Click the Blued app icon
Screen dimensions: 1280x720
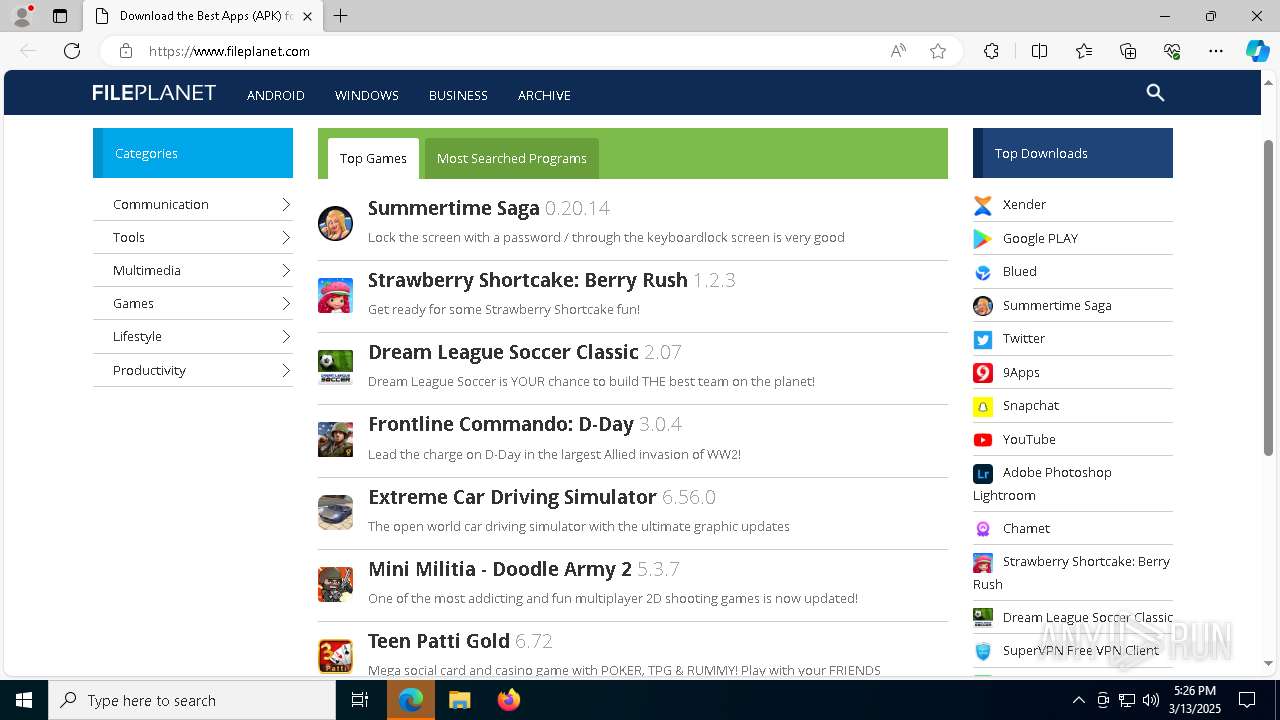983,272
